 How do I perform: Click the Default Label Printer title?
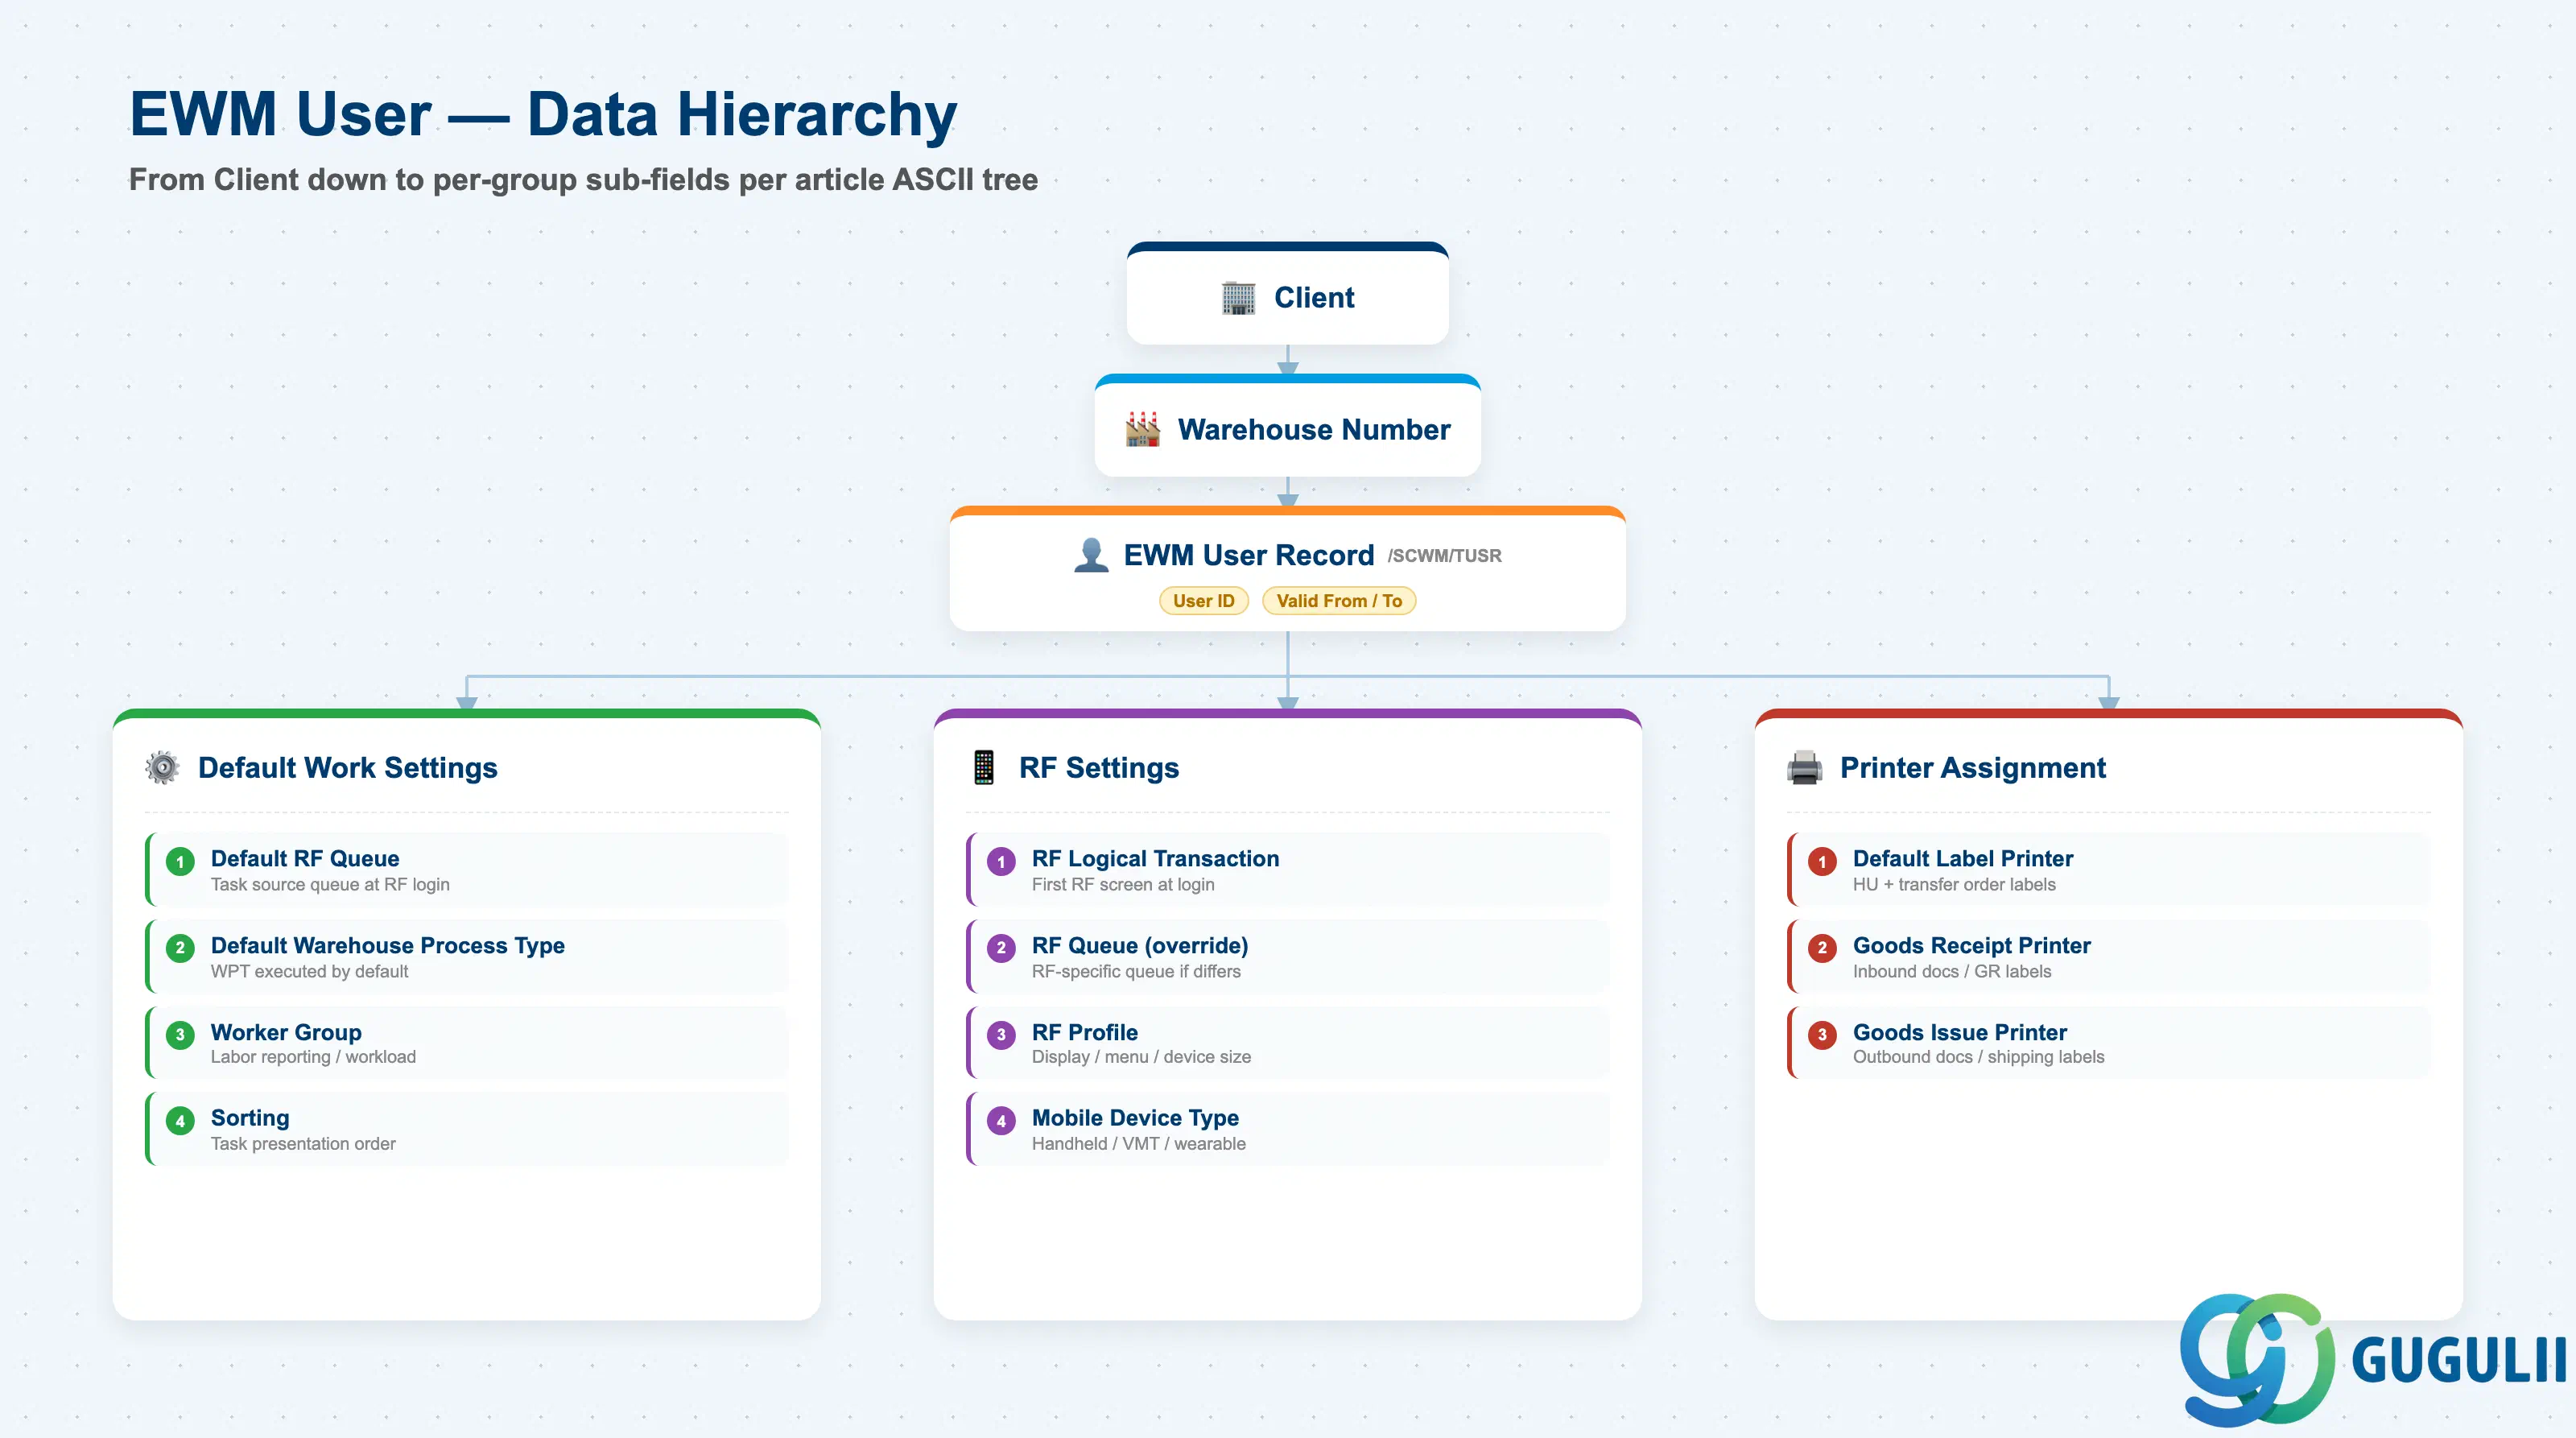[x=1963, y=859]
